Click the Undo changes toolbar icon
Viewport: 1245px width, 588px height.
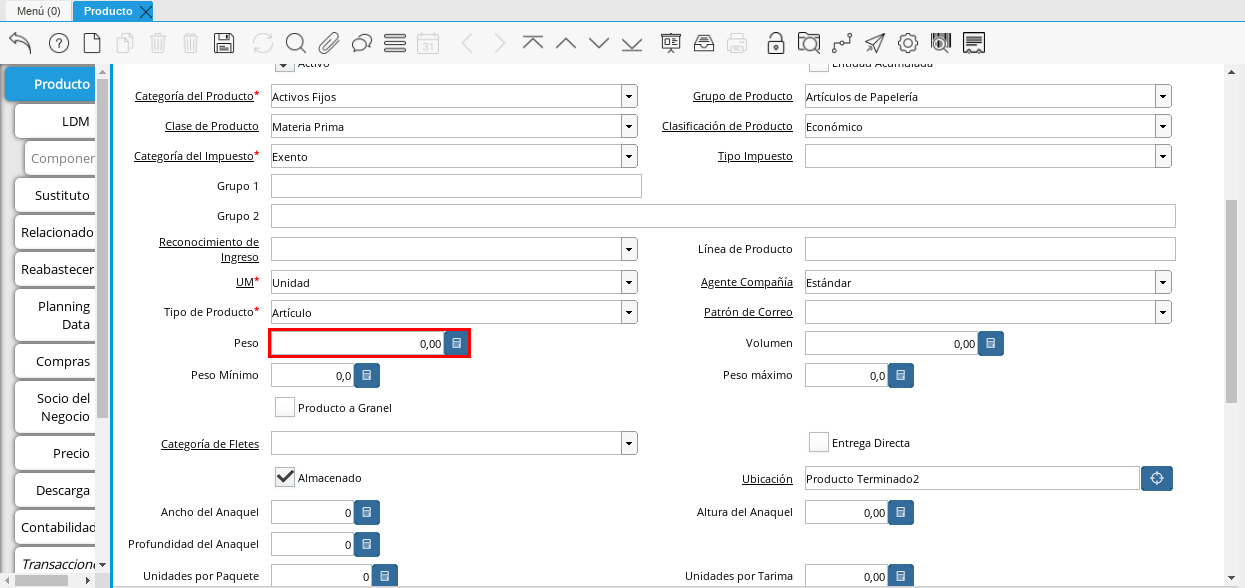click(x=20, y=43)
